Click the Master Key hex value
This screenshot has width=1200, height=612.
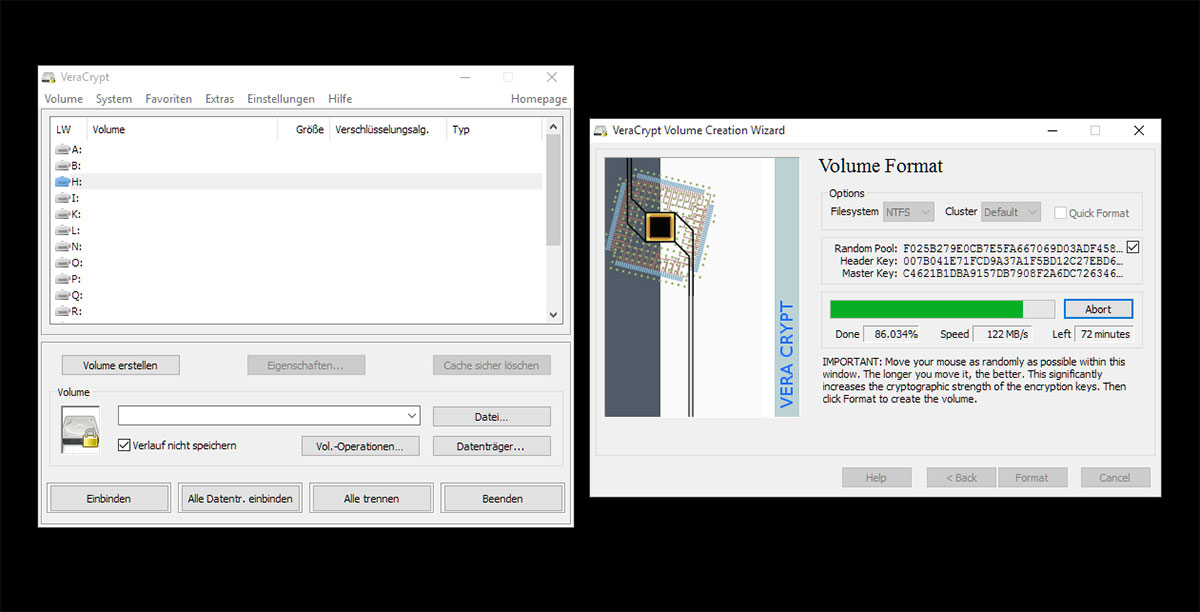pyautogui.click(x=1012, y=274)
